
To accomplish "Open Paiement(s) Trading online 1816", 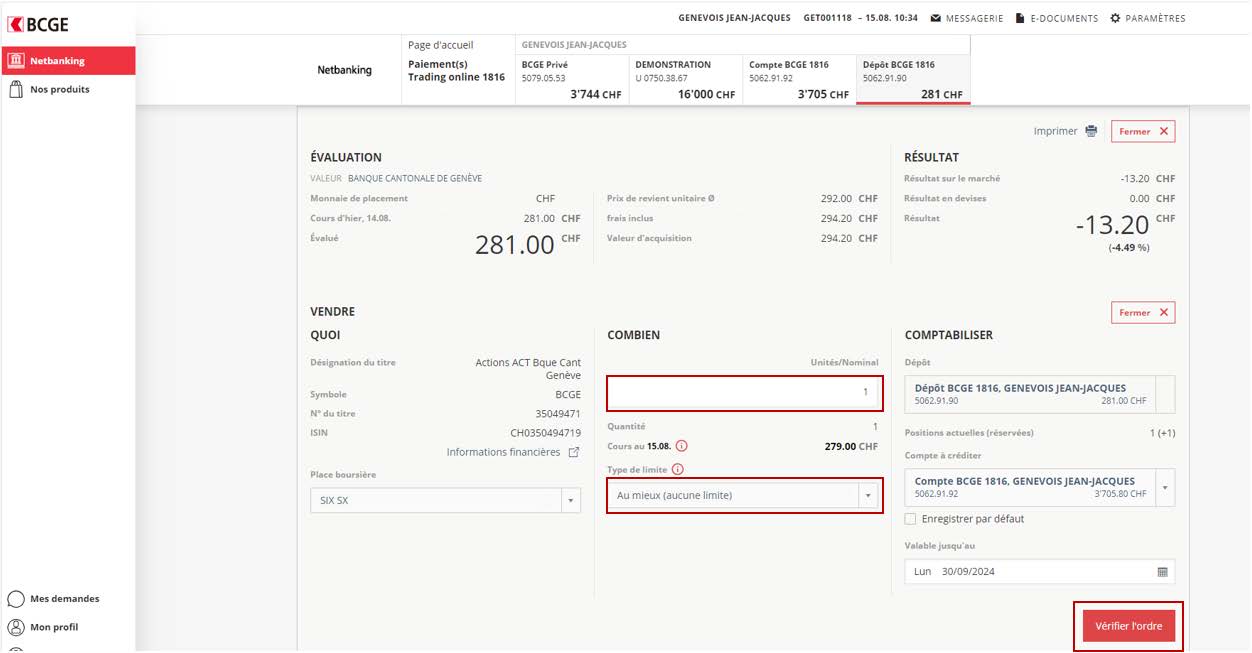I will pos(457,71).
